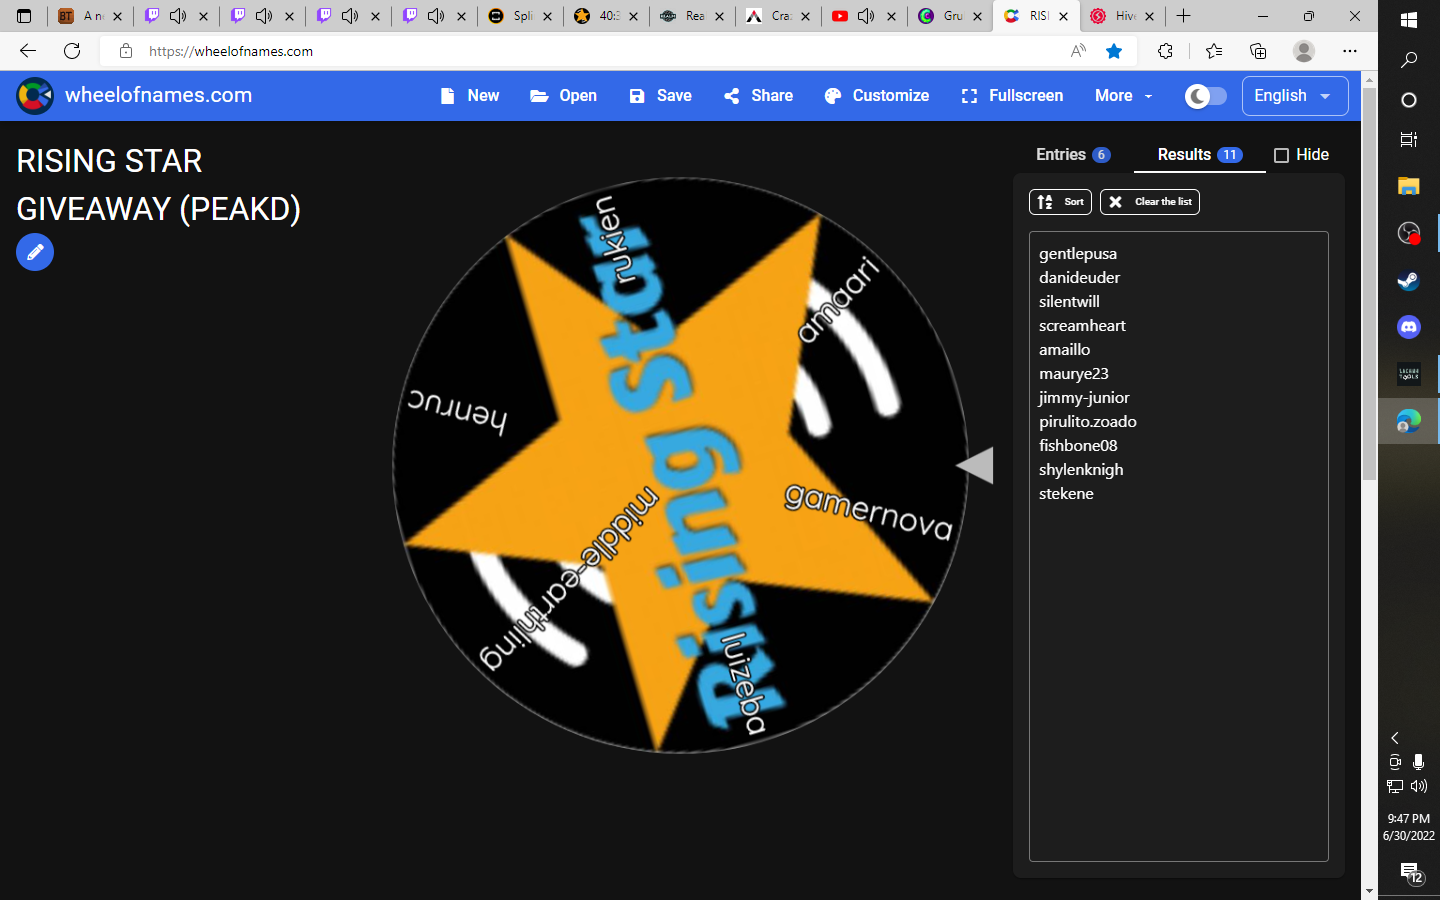Share the wheel

[x=758, y=96]
